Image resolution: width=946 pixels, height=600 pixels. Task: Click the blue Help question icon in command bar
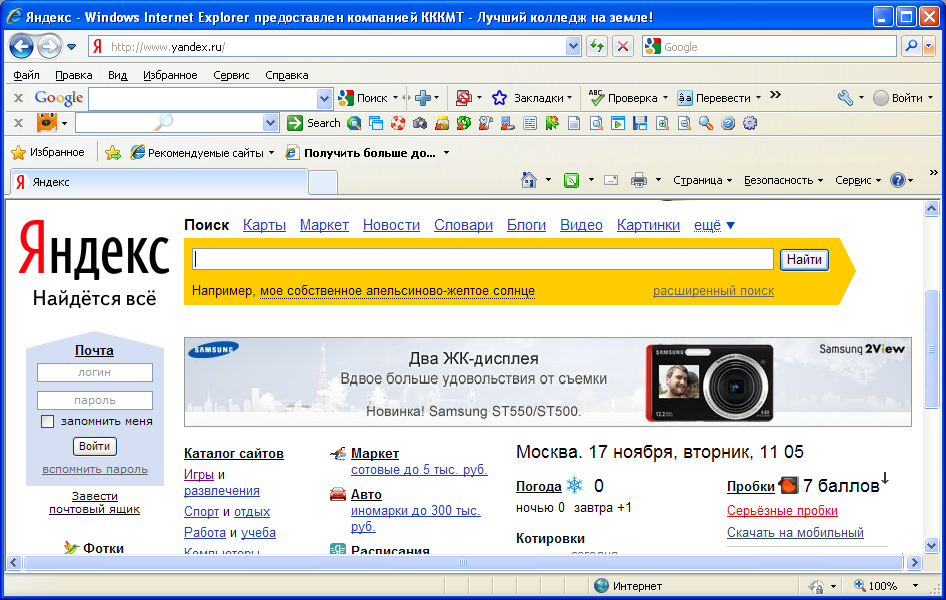pos(898,180)
